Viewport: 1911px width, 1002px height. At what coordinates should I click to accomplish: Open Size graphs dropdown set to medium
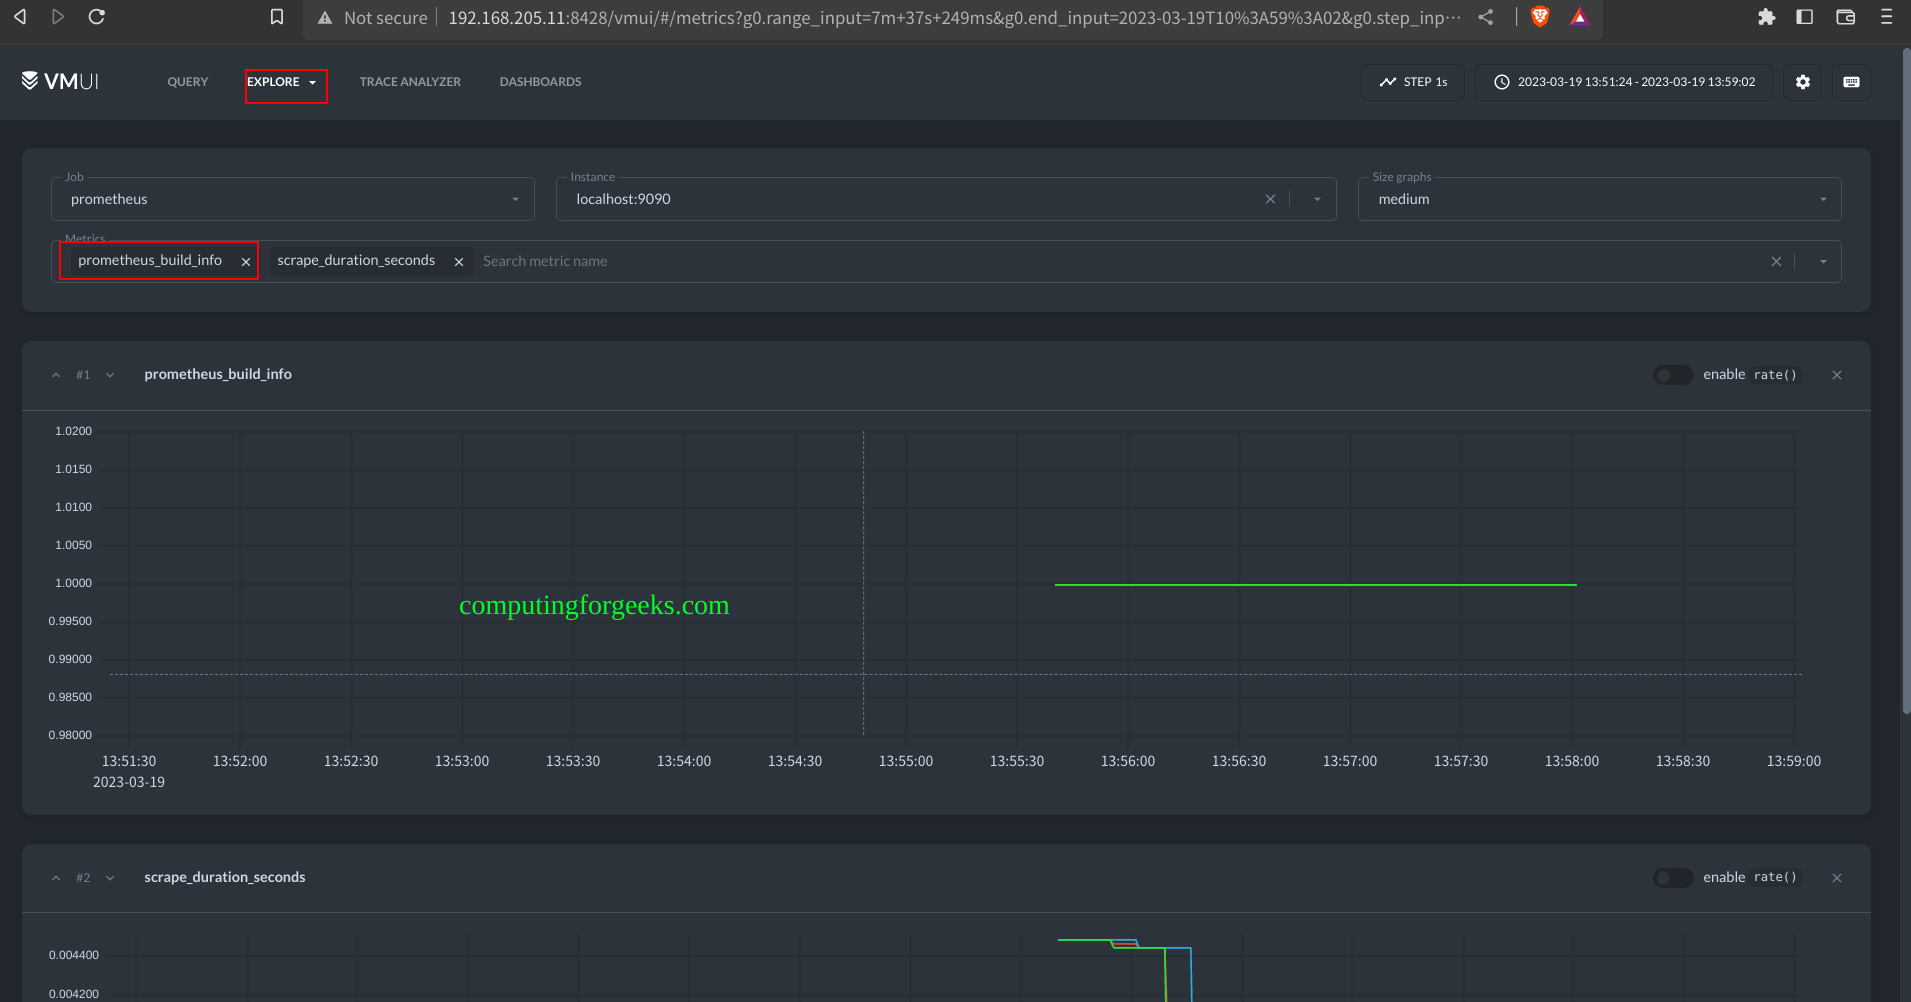(x=1599, y=199)
